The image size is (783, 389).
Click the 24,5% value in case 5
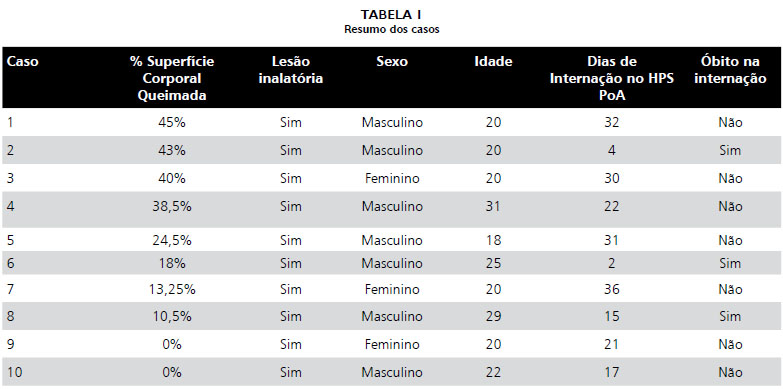[172, 240]
